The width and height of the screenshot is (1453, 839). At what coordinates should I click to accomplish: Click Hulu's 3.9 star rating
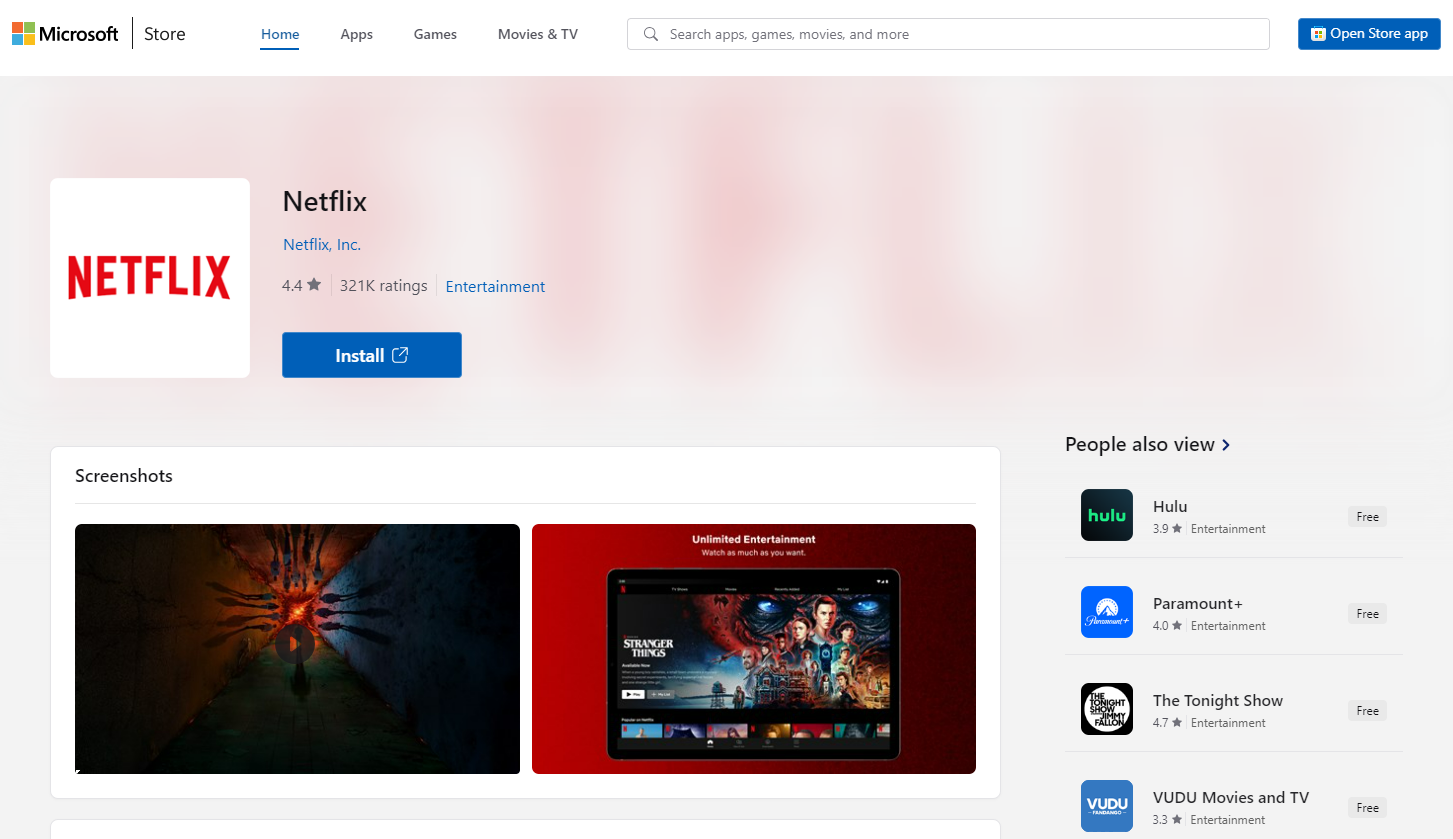pos(1168,528)
